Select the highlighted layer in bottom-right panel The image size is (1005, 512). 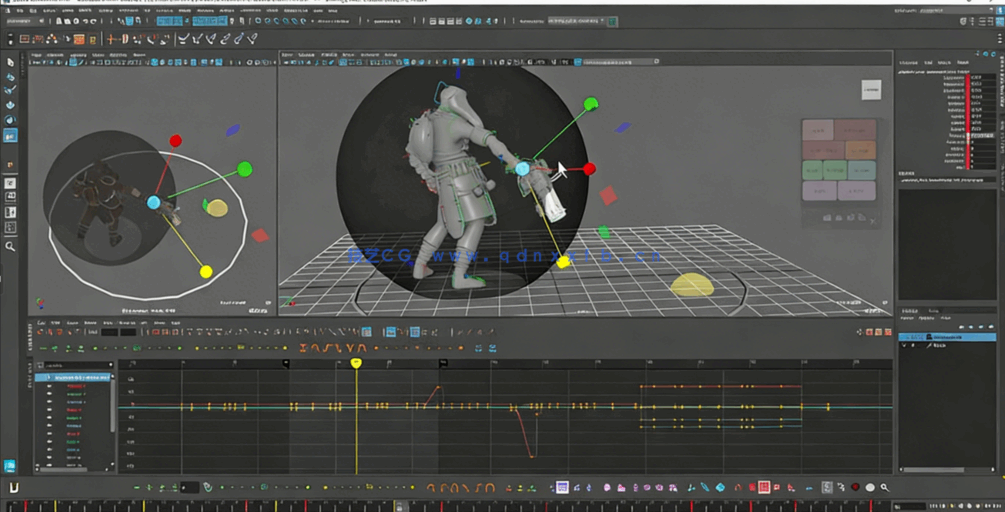point(946,338)
